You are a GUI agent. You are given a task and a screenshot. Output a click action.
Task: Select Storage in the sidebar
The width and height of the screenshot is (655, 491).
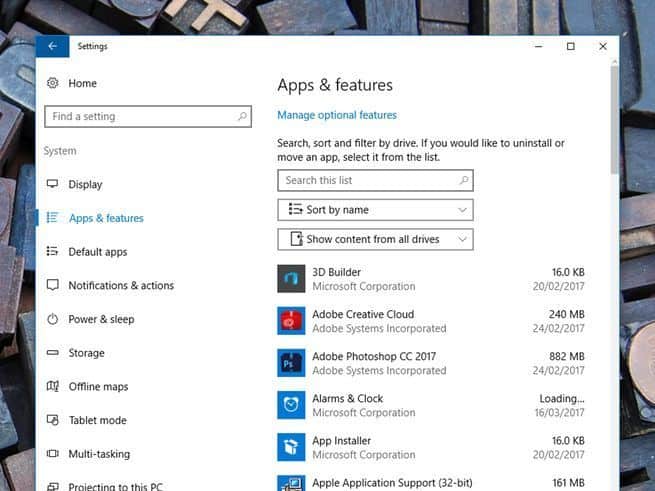pos(86,353)
